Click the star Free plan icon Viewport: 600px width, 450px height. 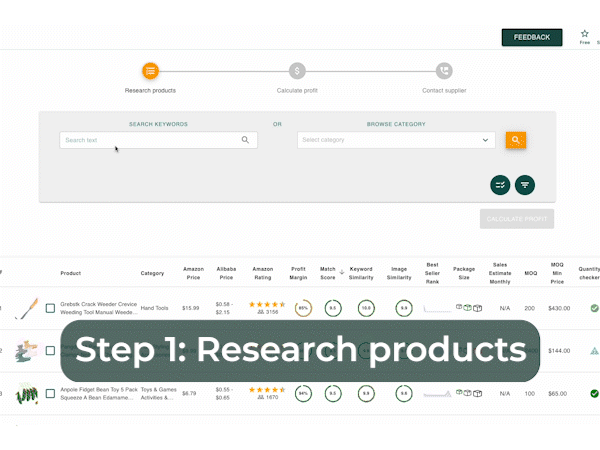[x=584, y=34]
